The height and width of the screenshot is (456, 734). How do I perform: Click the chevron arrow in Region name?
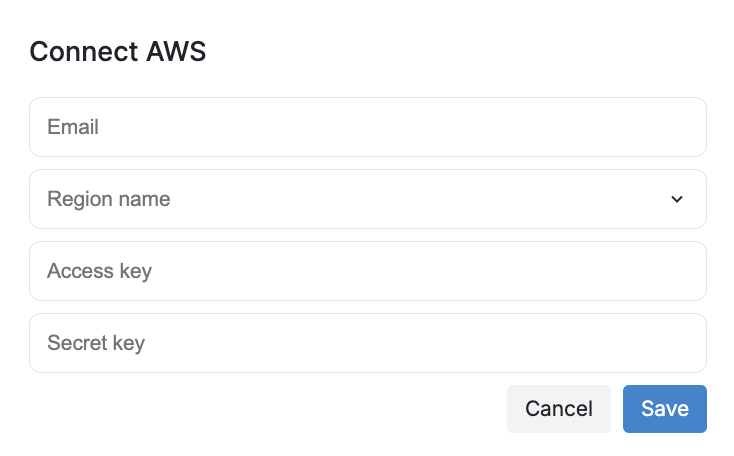(677, 199)
